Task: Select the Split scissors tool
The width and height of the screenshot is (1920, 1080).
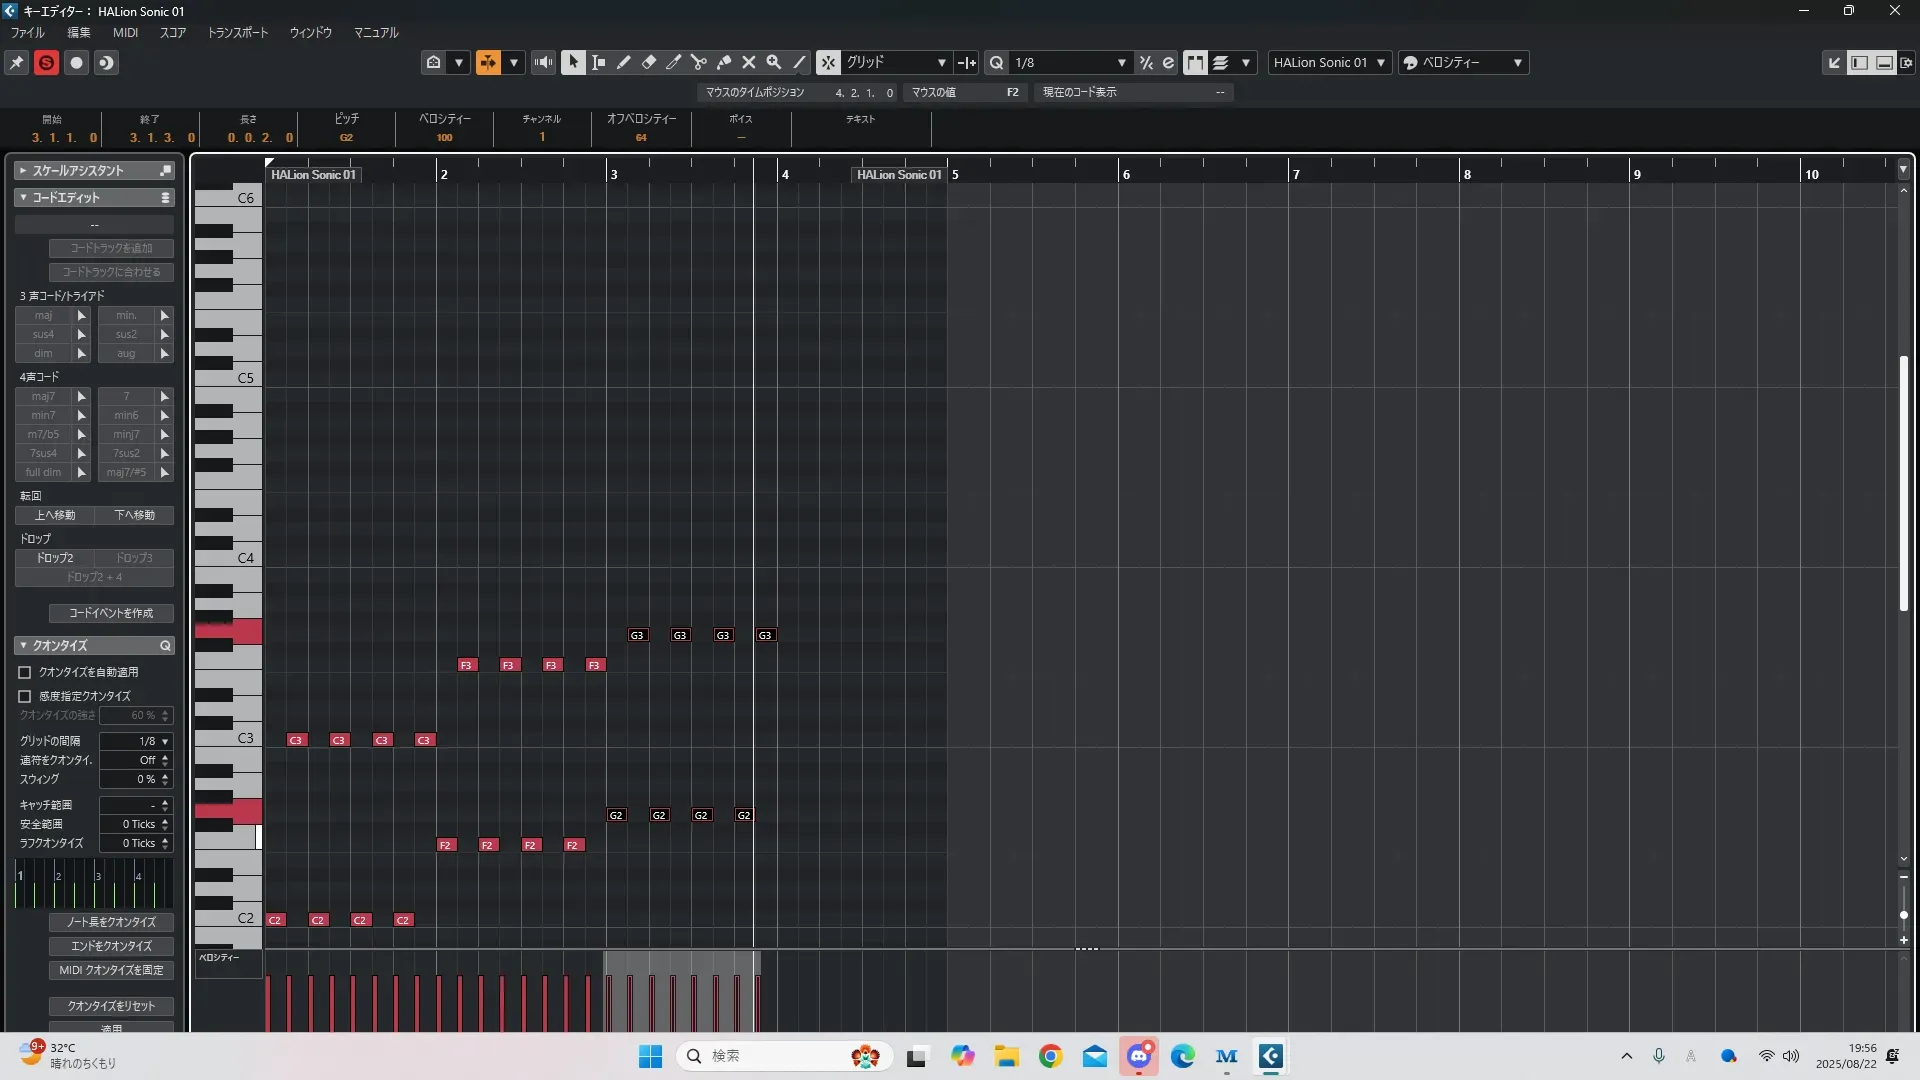Action: click(698, 62)
